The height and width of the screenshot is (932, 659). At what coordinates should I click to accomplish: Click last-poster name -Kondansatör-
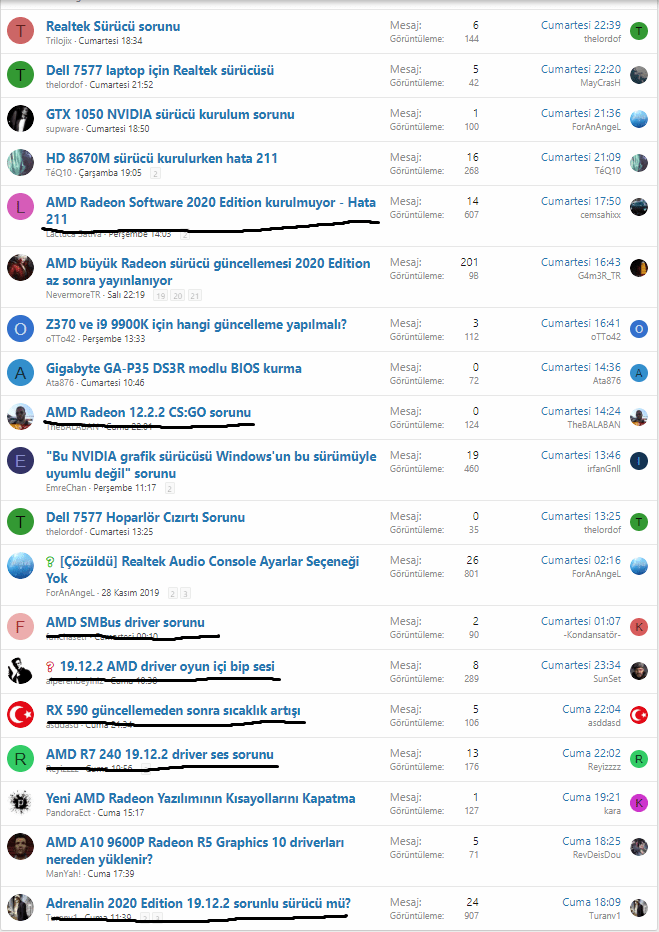coord(592,635)
